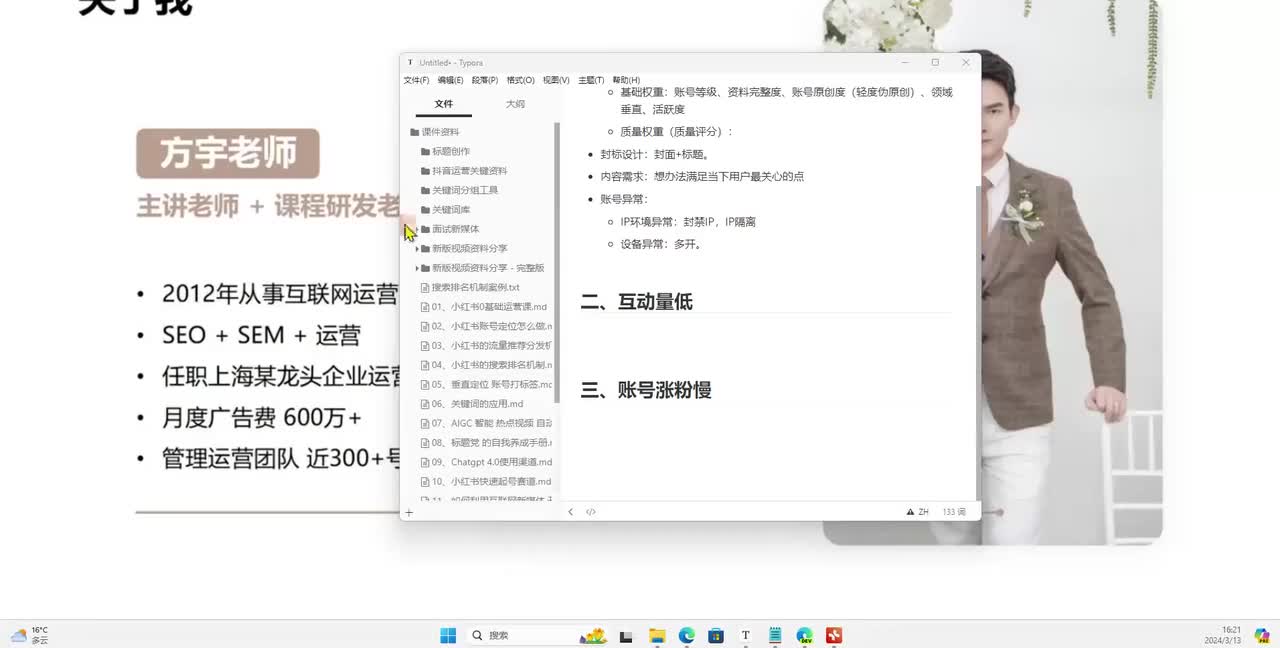Image resolution: width=1280 pixels, height=648 pixels.
Task: Open file 03、小红书的流量推荐分发
Action: (487, 346)
